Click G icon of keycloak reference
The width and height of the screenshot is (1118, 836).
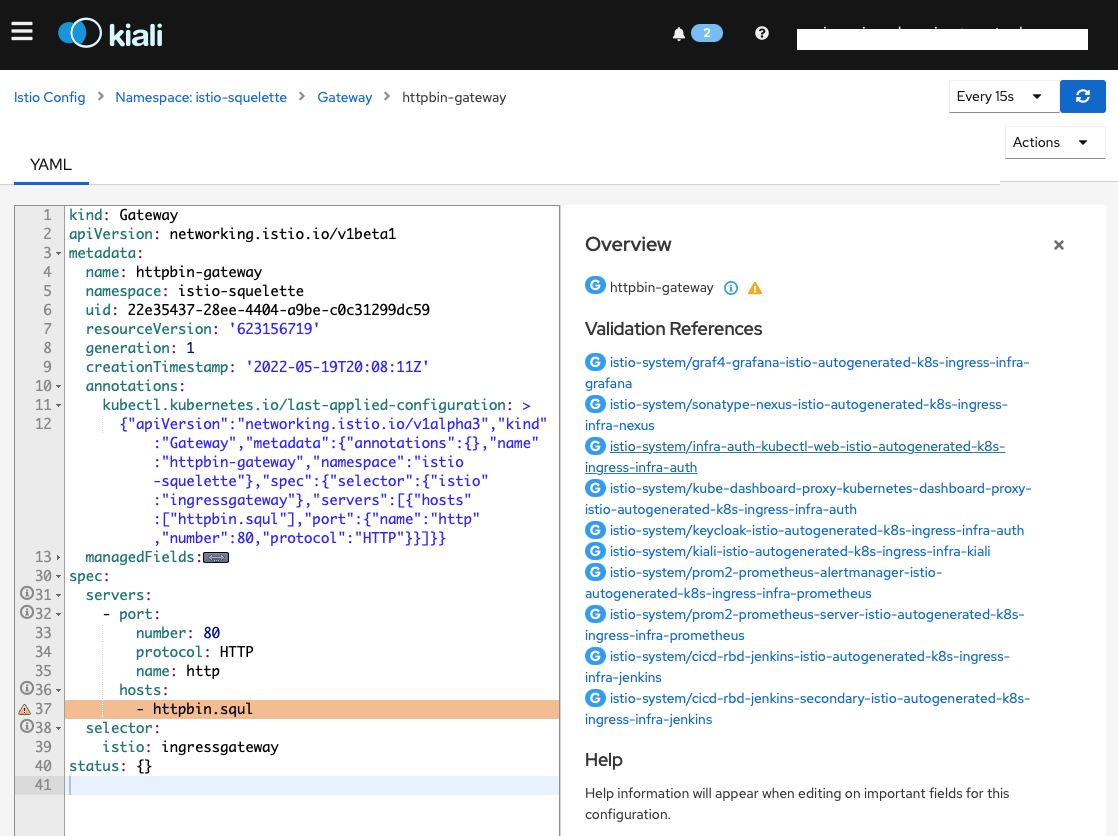click(595, 530)
